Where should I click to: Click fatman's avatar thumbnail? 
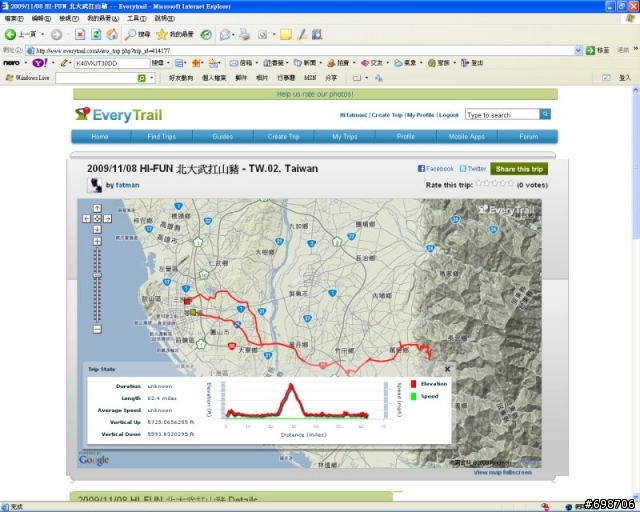94,185
